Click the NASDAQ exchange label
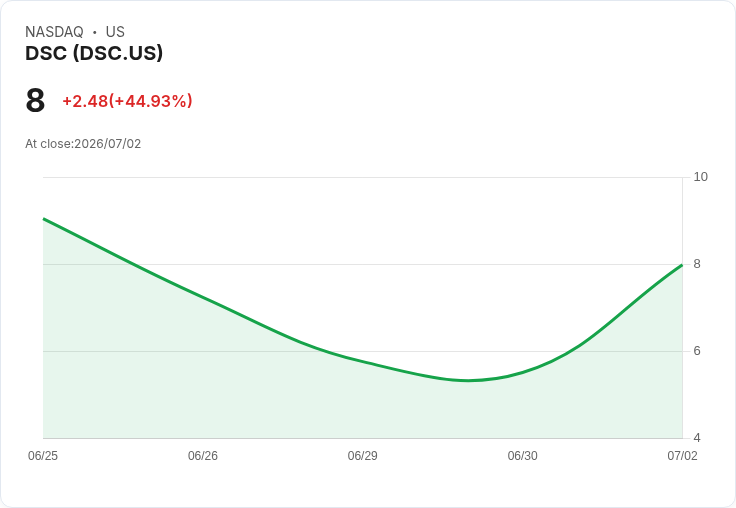Screen dimensions: 736x508 54,32
